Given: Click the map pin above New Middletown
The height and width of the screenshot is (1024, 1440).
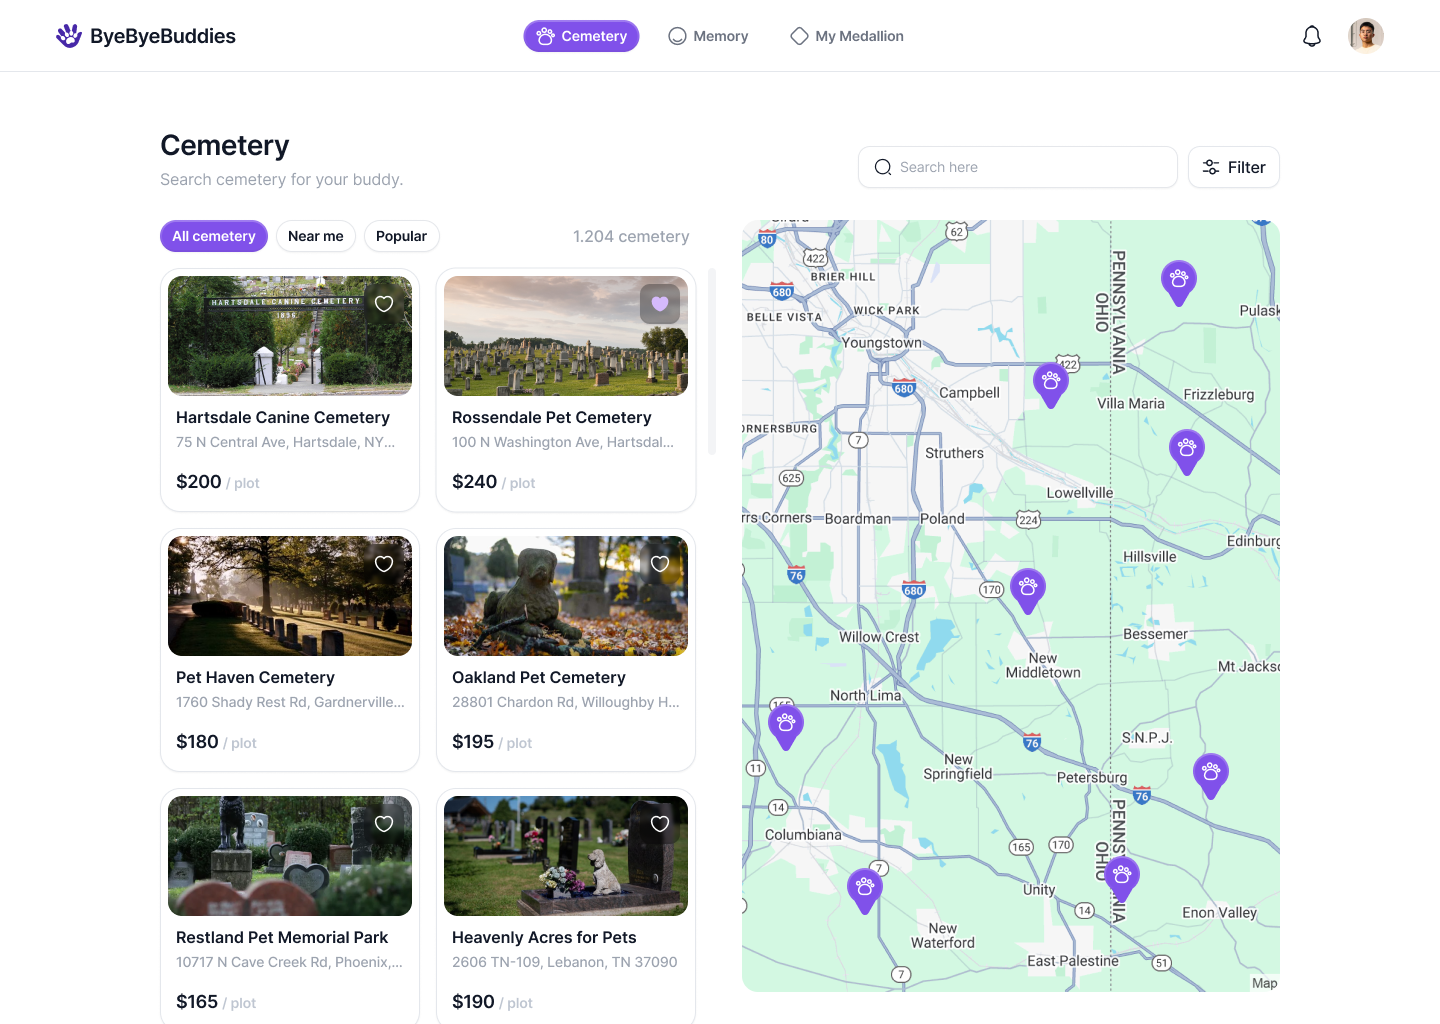Looking at the screenshot, I should tap(1028, 591).
